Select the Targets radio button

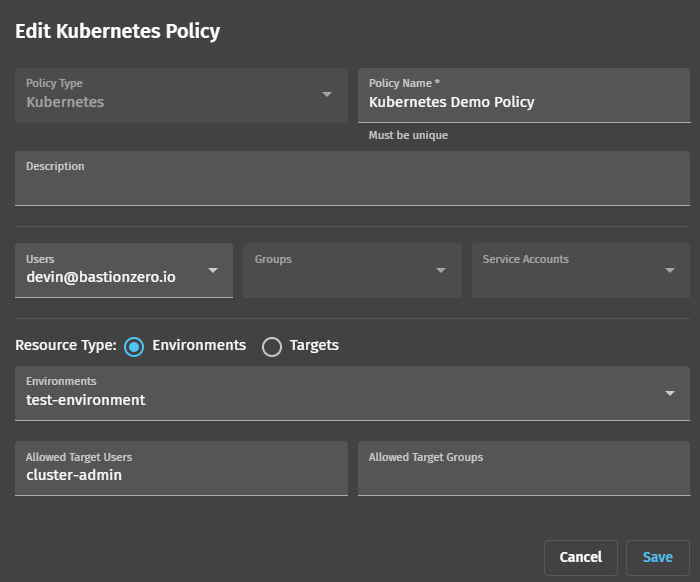(x=272, y=347)
